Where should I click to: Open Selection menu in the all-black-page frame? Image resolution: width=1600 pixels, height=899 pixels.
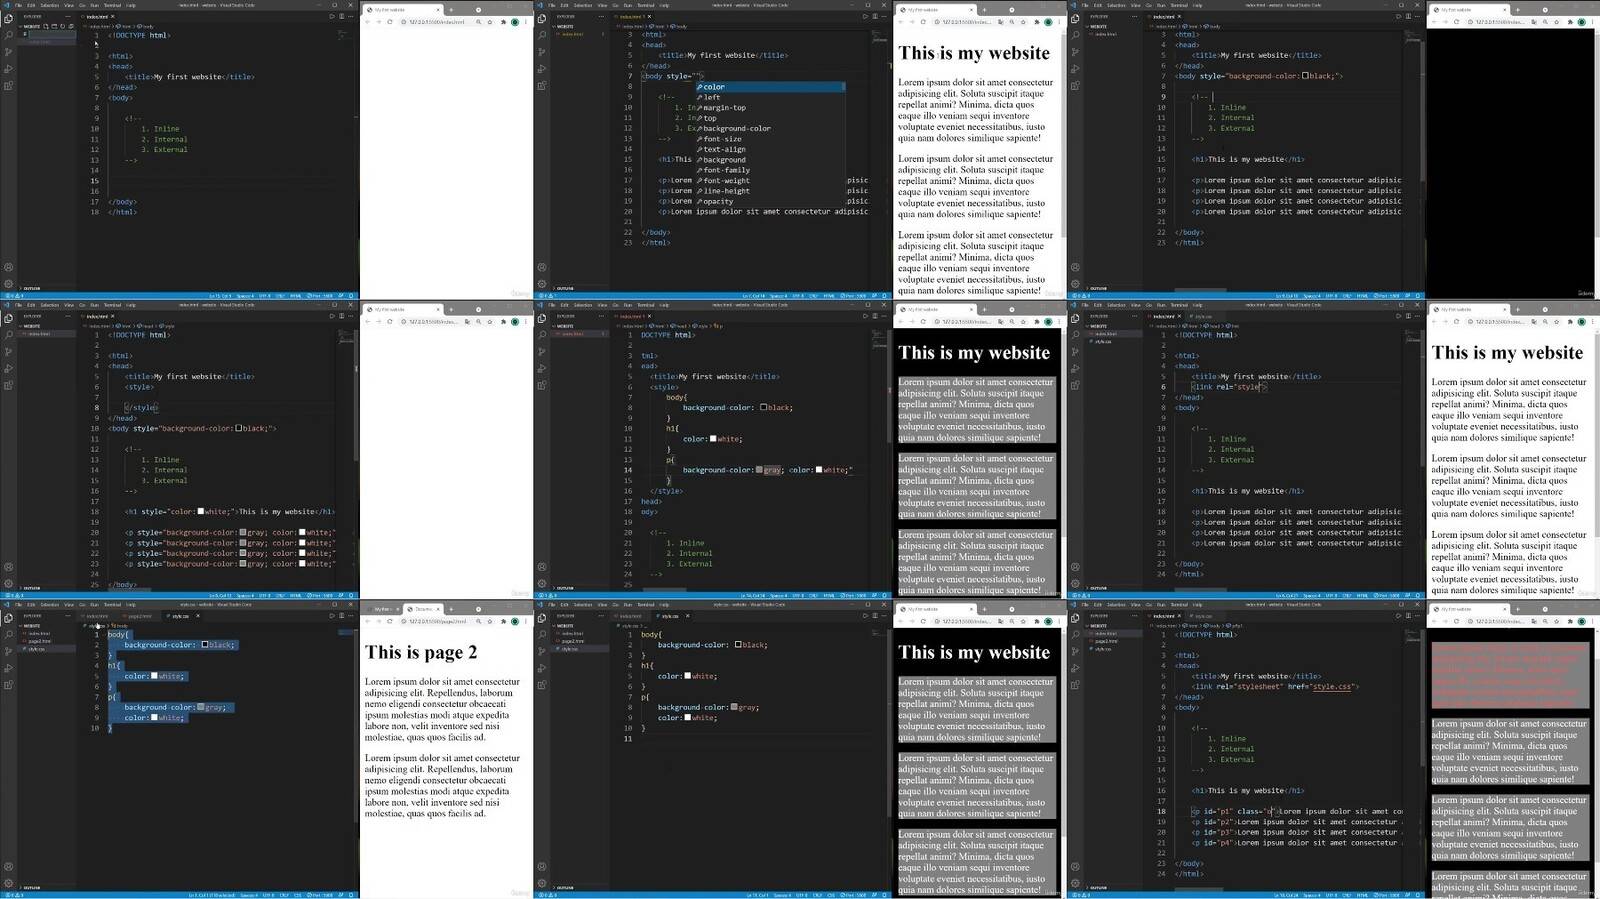pos(1116,5)
